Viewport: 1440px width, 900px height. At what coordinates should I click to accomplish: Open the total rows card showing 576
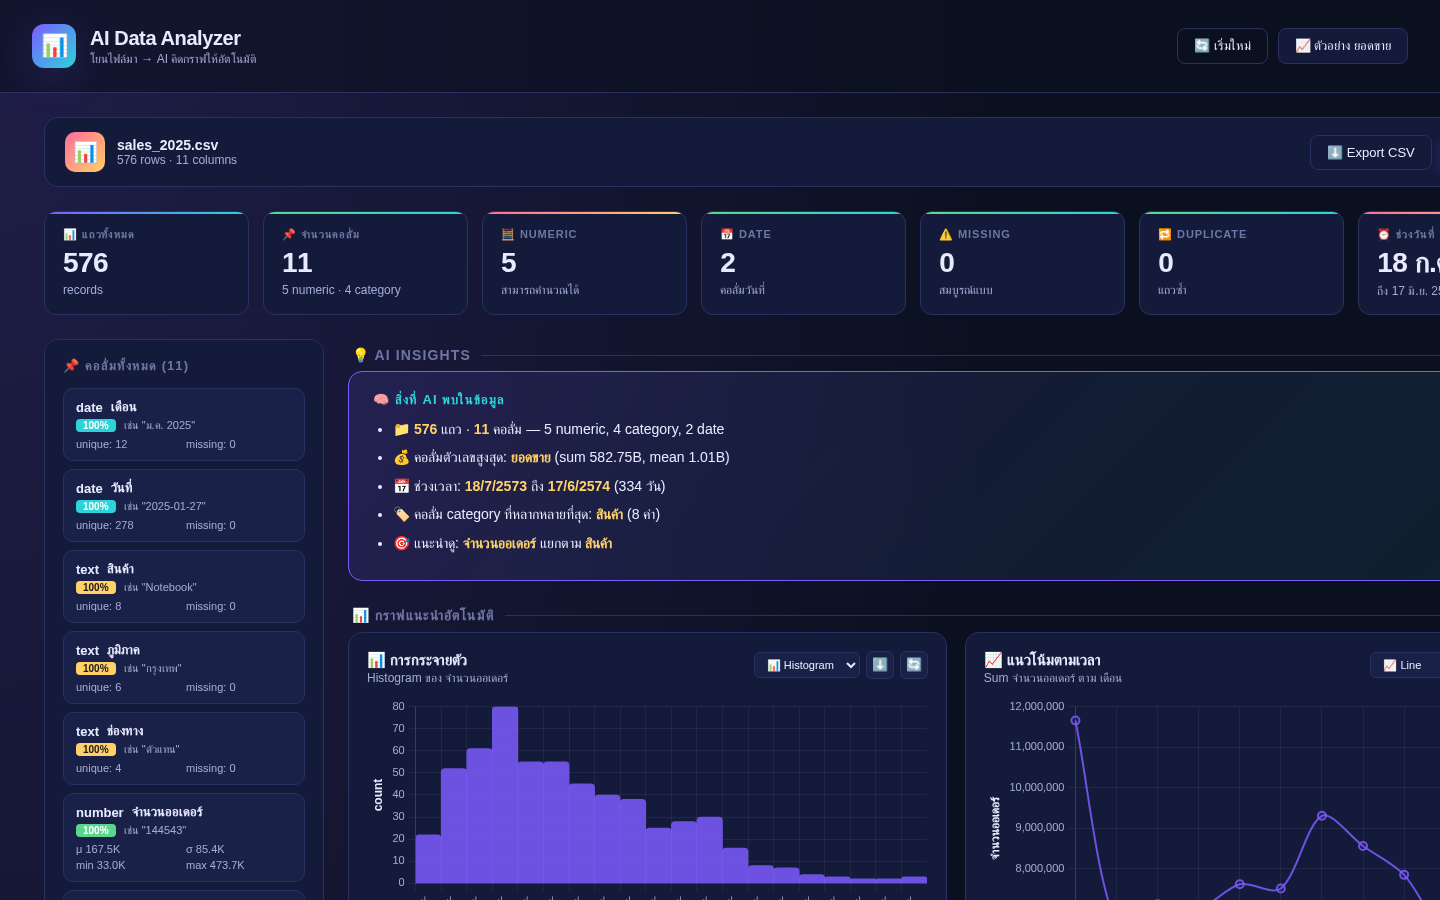pos(146,263)
